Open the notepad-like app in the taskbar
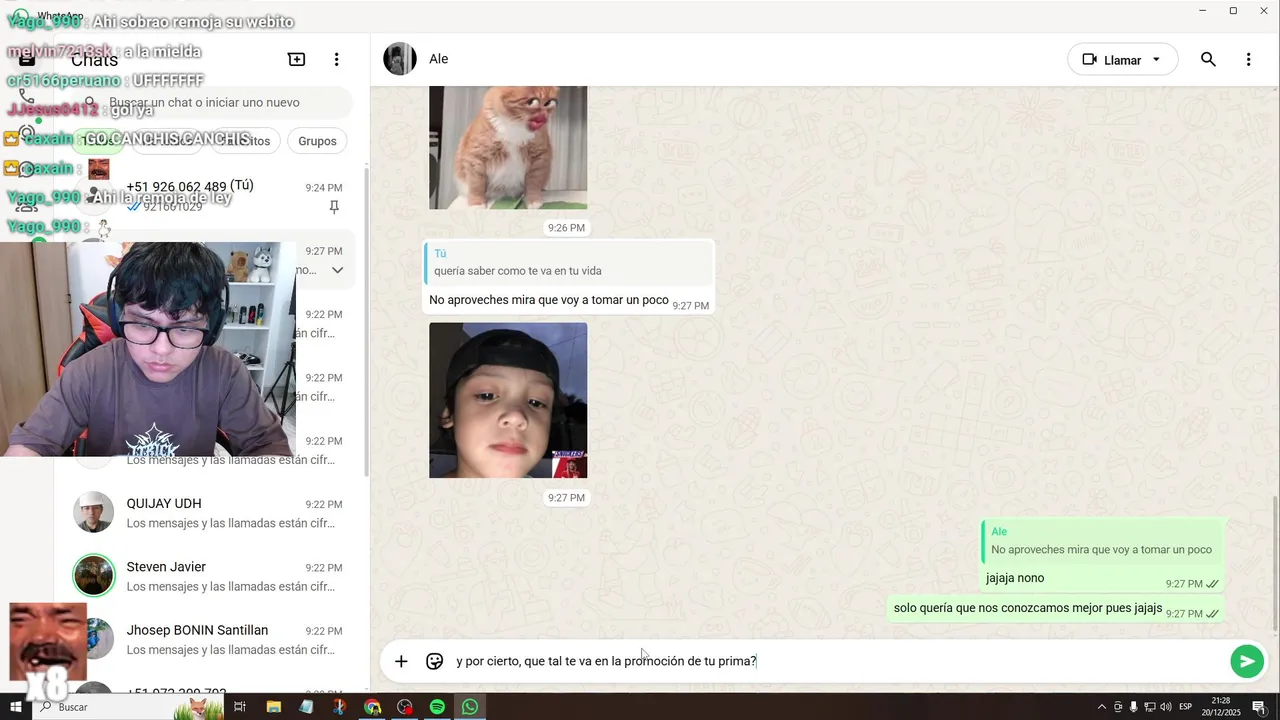 pos(306,707)
